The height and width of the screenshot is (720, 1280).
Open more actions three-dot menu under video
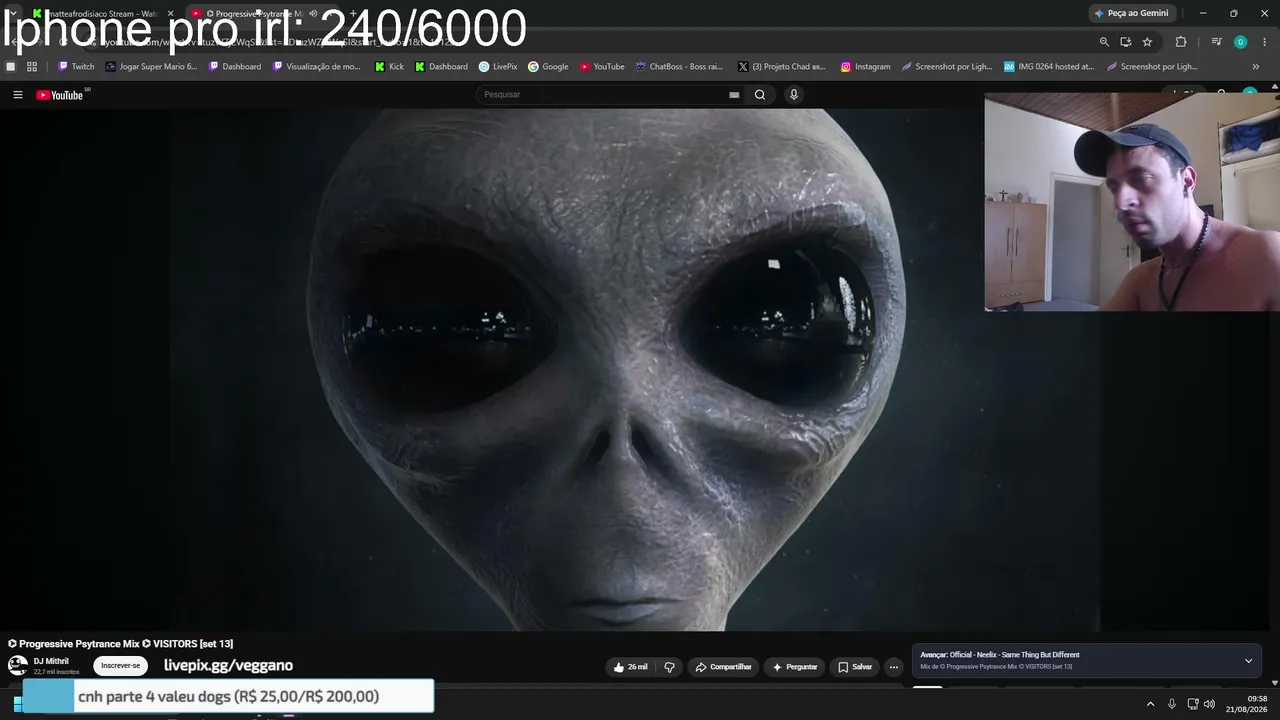pos(894,667)
